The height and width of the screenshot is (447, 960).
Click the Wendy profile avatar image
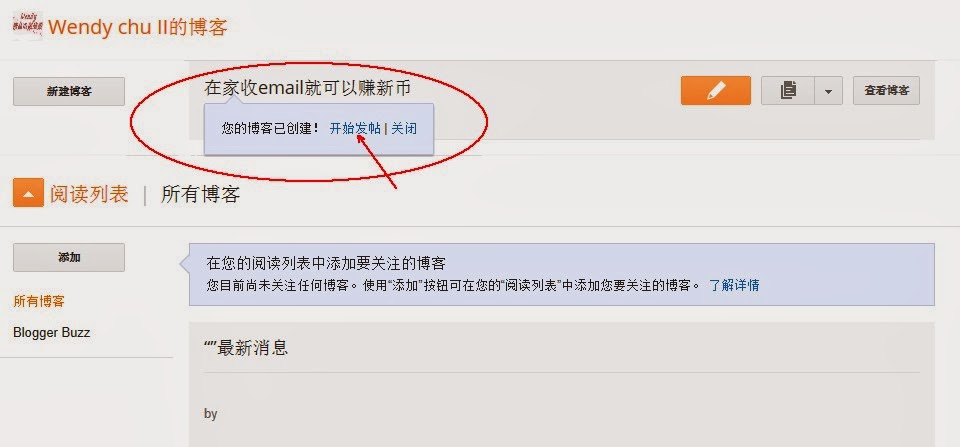28,26
